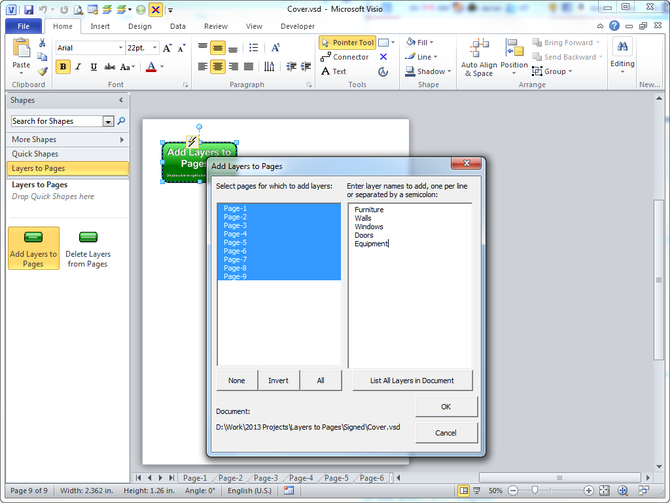Screen dimensions: 670x503
Task: Click the Text Block rotate tool icon
Action: 383,71
